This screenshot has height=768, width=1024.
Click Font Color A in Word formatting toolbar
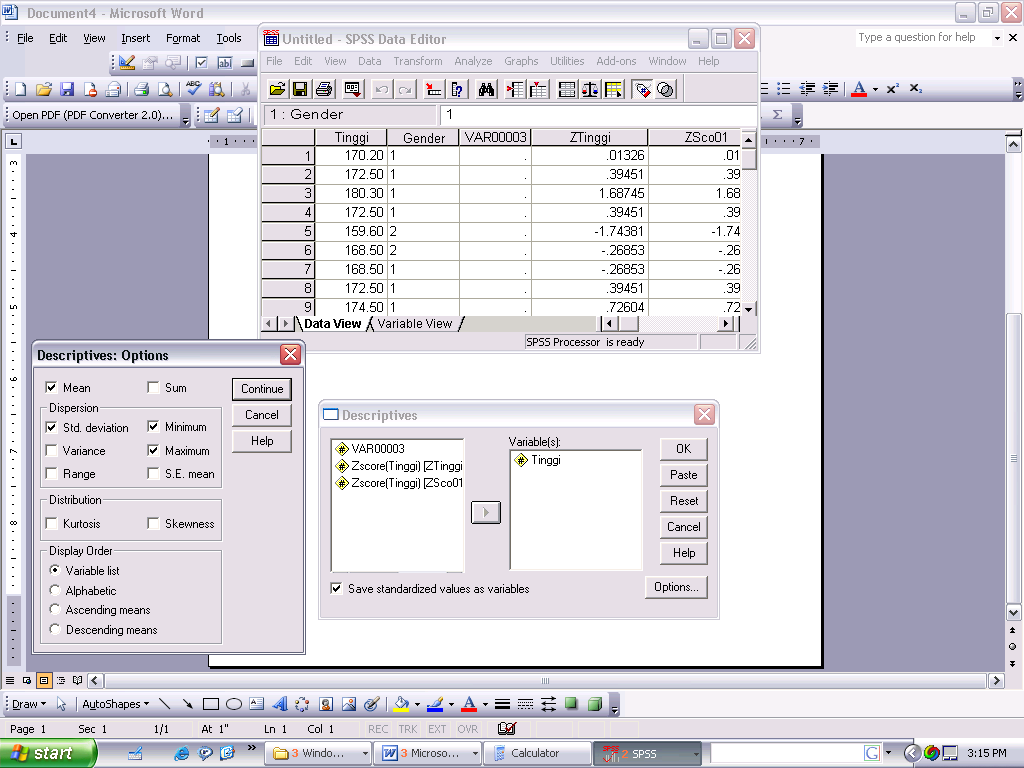pyautogui.click(x=859, y=89)
